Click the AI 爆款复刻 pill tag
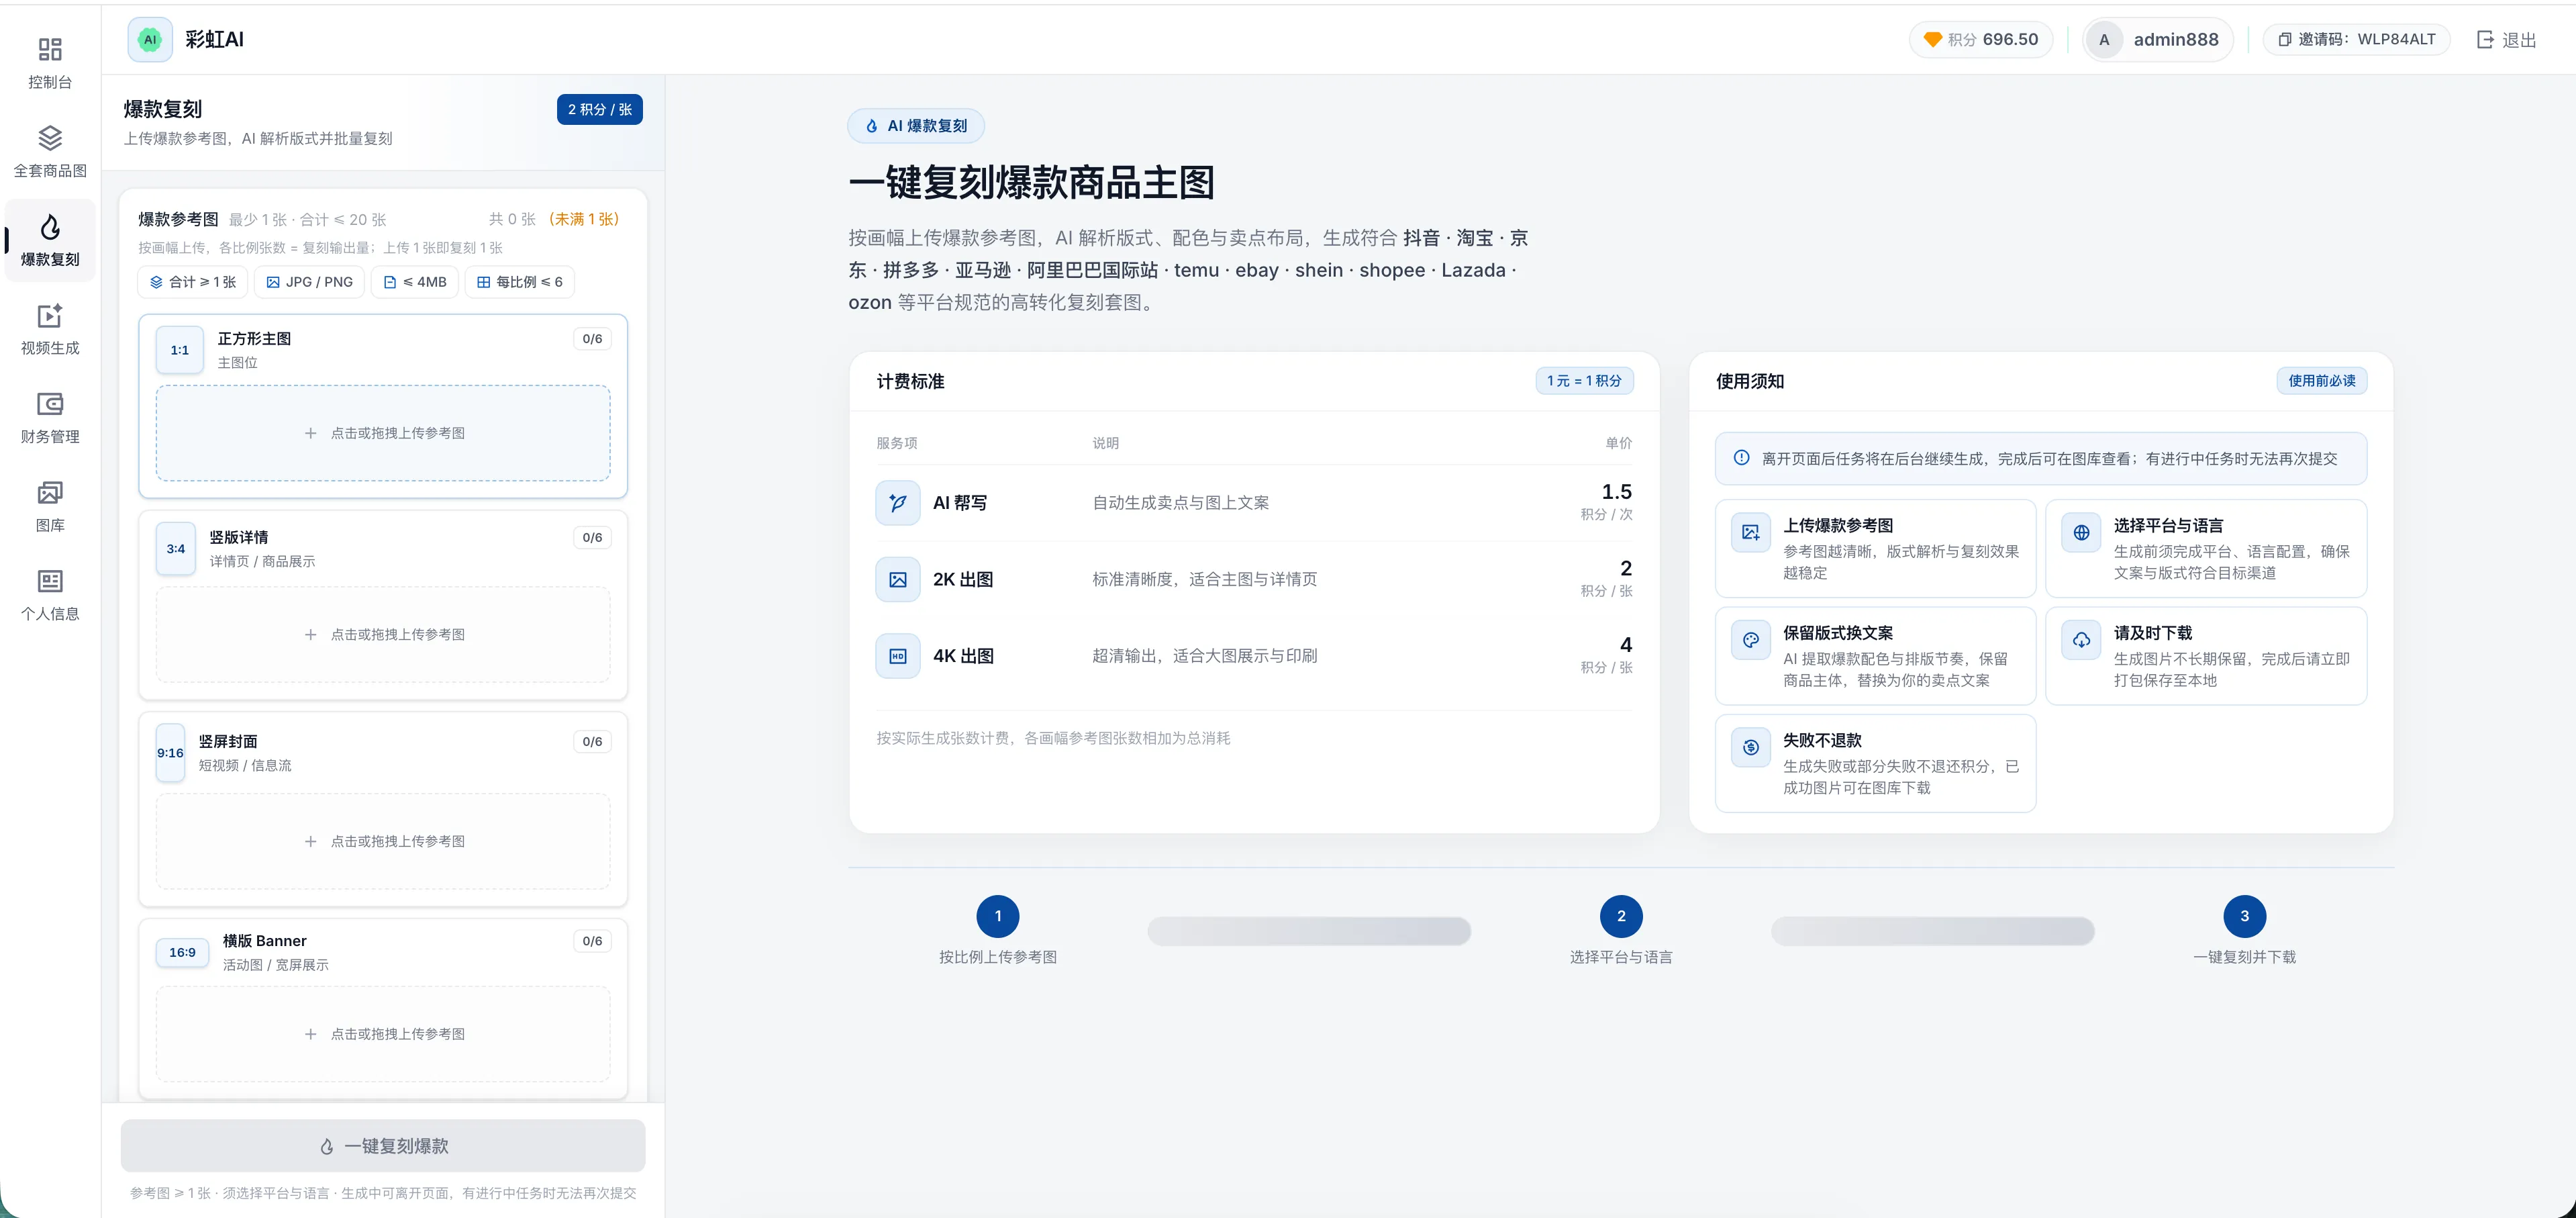The height and width of the screenshot is (1218, 2576). (x=916, y=126)
